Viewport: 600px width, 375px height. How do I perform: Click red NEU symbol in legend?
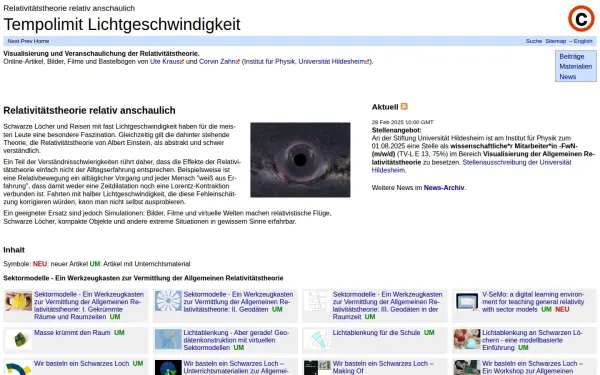click(x=39, y=264)
